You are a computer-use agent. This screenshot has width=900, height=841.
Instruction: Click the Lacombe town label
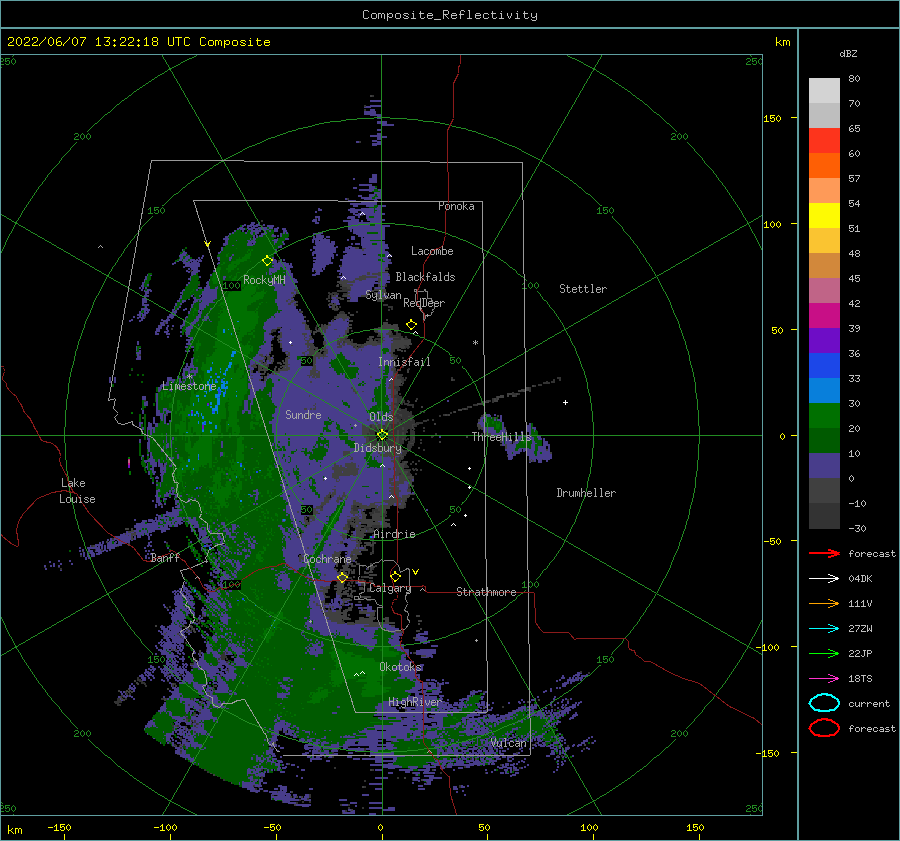point(432,251)
